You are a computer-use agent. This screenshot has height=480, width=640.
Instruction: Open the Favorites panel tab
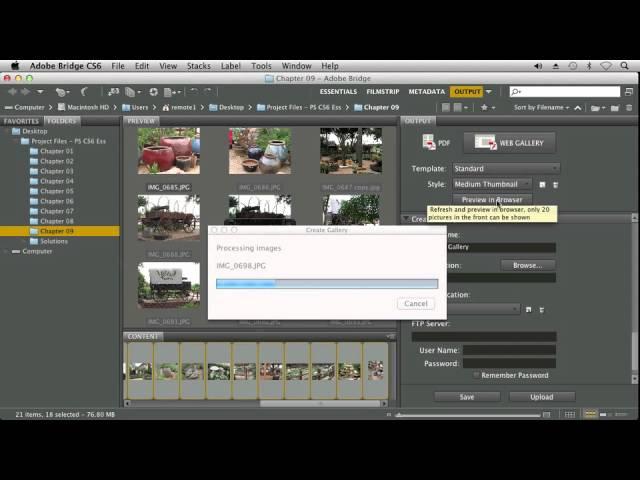coord(21,121)
